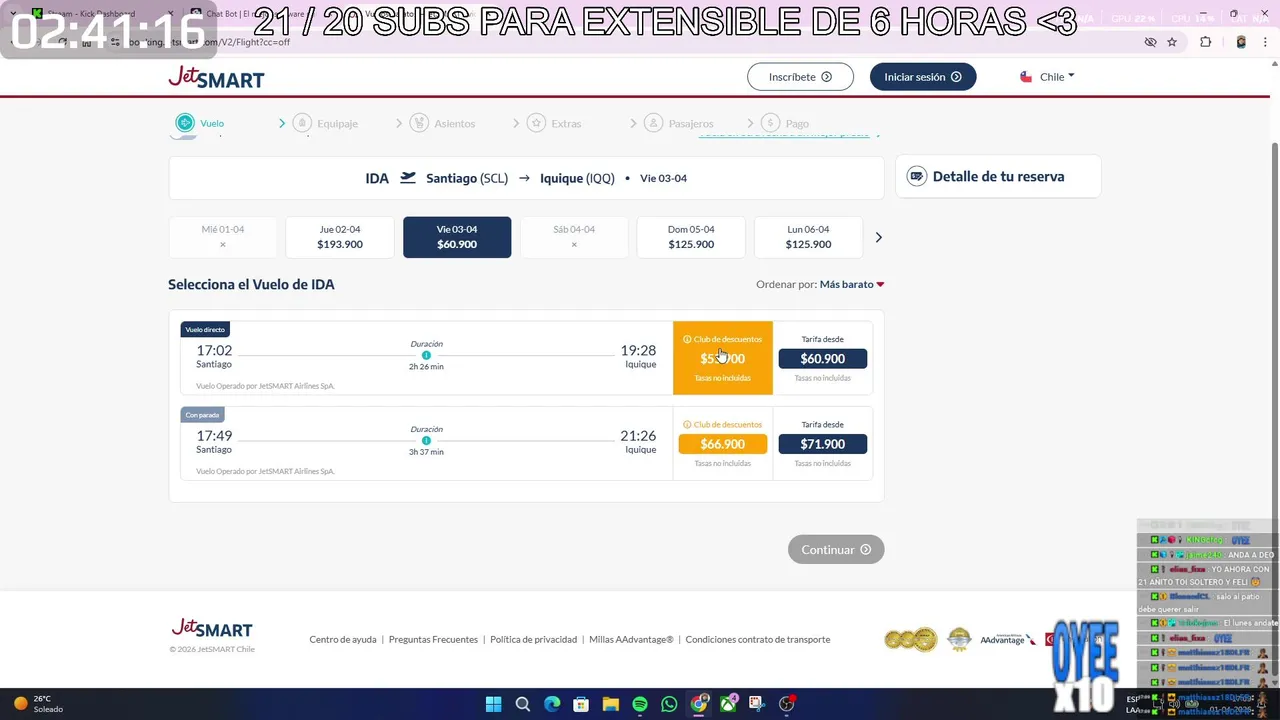1280x720 pixels.
Task: Open Snipping Tool from taskbar
Action: [757, 704]
